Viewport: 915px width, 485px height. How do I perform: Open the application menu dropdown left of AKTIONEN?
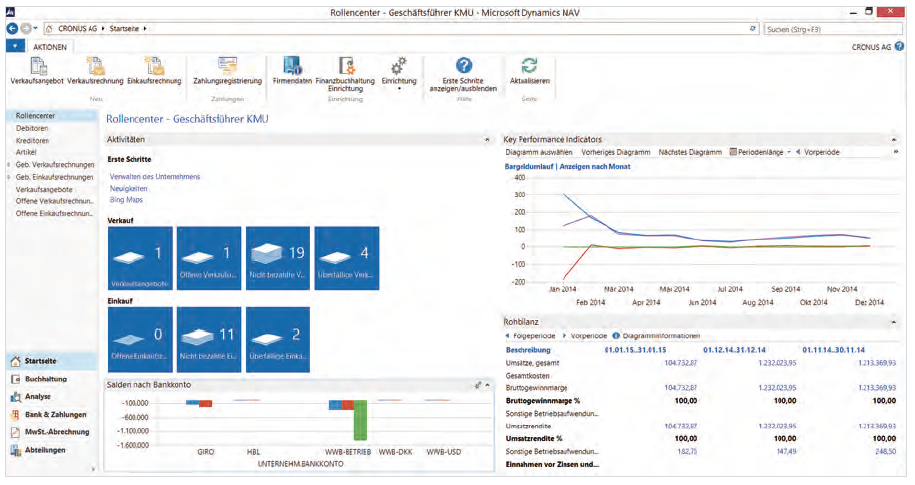click(x=15, y=47)
